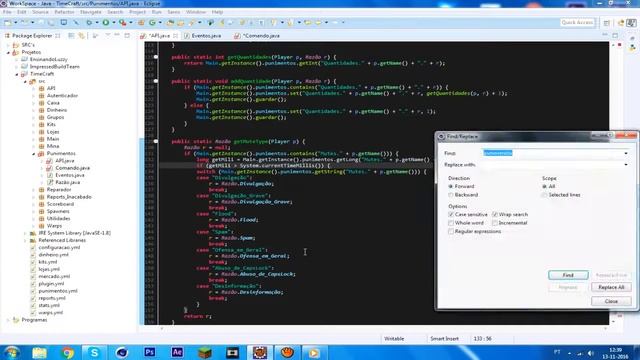The height and width of the screenshot is (360, 640).
Task: Click the Open Perspective icon near Quick Access
Action: coord(607,23)
